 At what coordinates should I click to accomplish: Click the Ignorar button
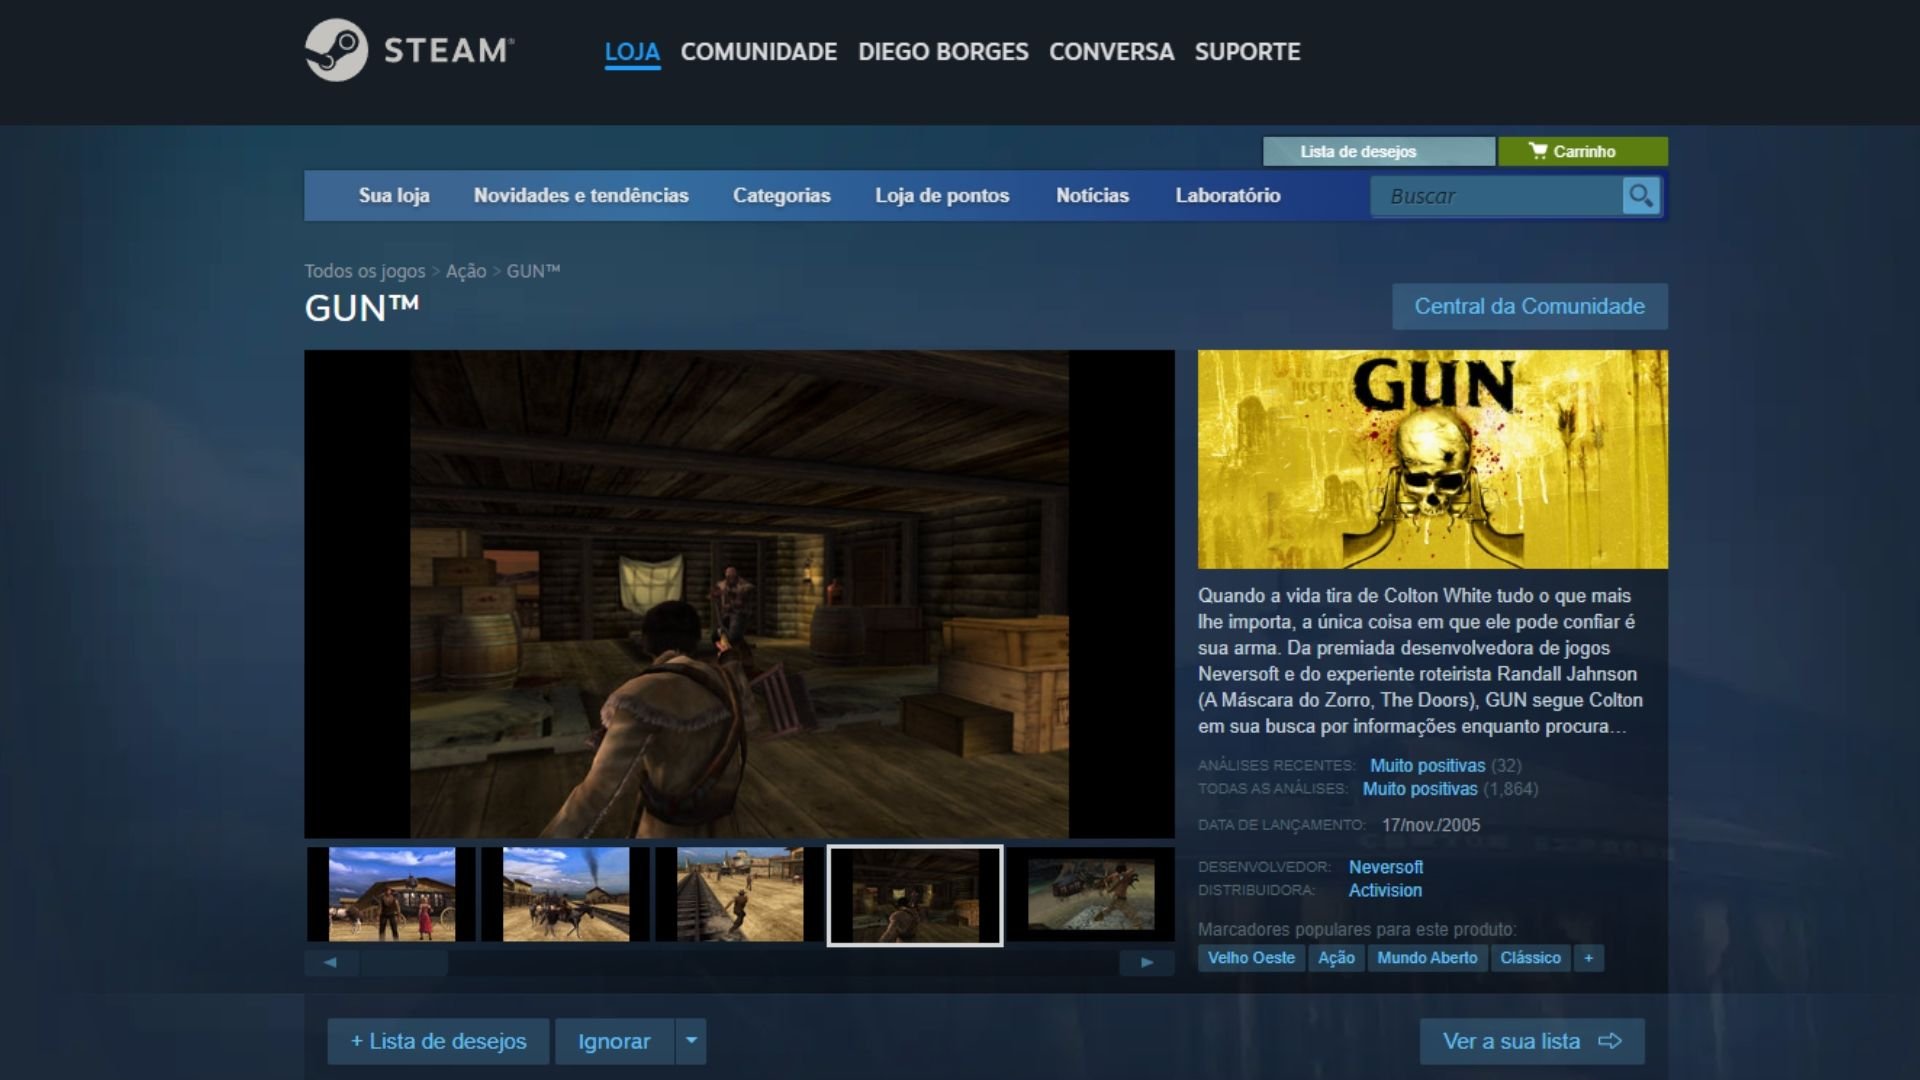pos(614,1041)
